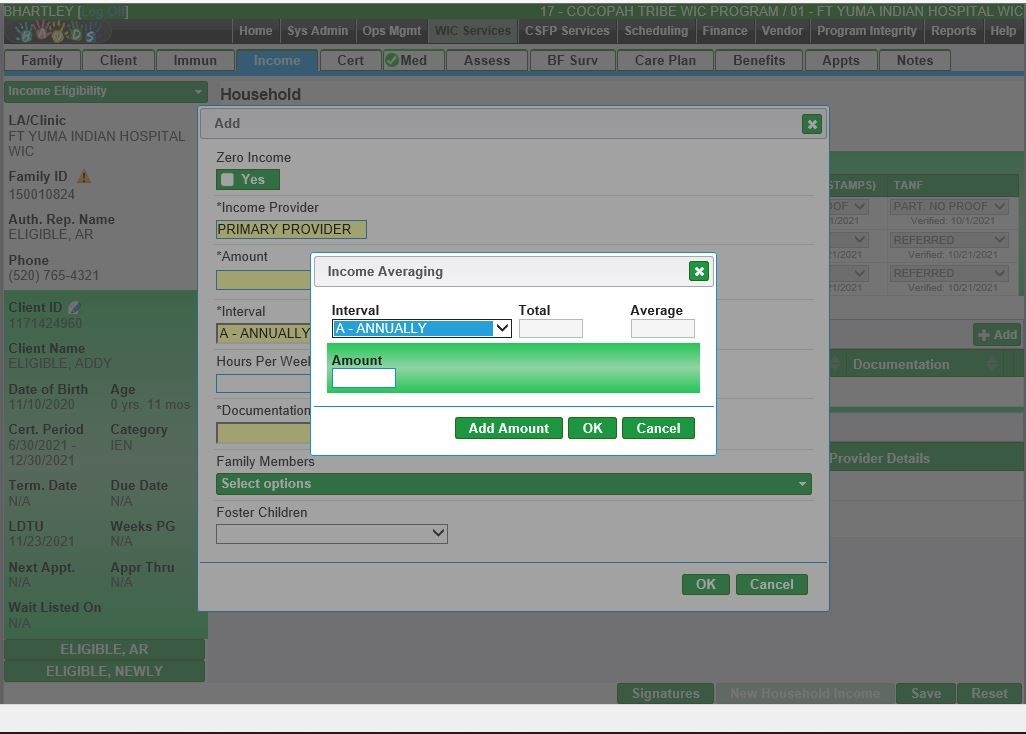Click the Log Off link

(x=104, y=11)
